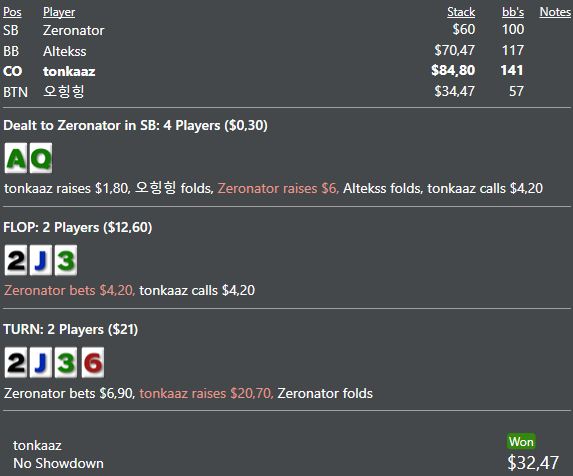Sort by the Player column header
The height and width of the screenshot is (476, 573).
click(x=59, y=12)
